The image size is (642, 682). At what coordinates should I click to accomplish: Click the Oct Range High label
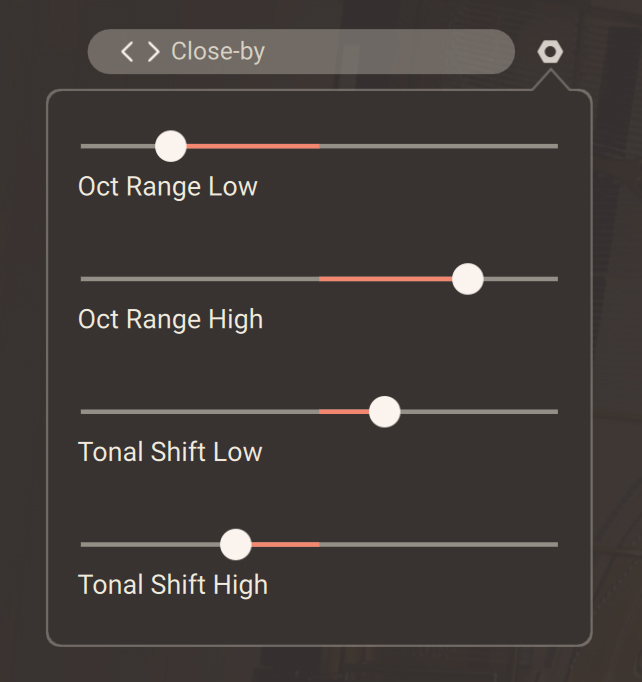(x=171, y=320)
